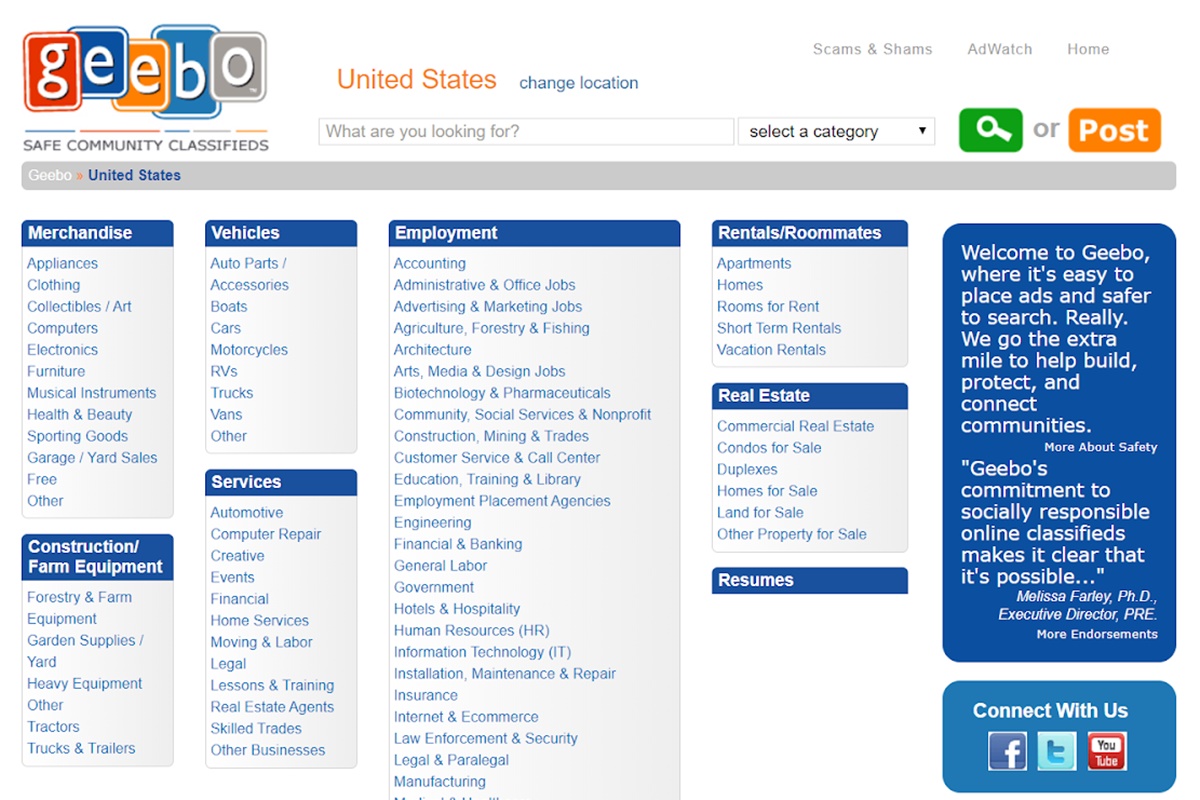Click the green search key button
This screenshot has height=800, width=1200.
(990, 130)
